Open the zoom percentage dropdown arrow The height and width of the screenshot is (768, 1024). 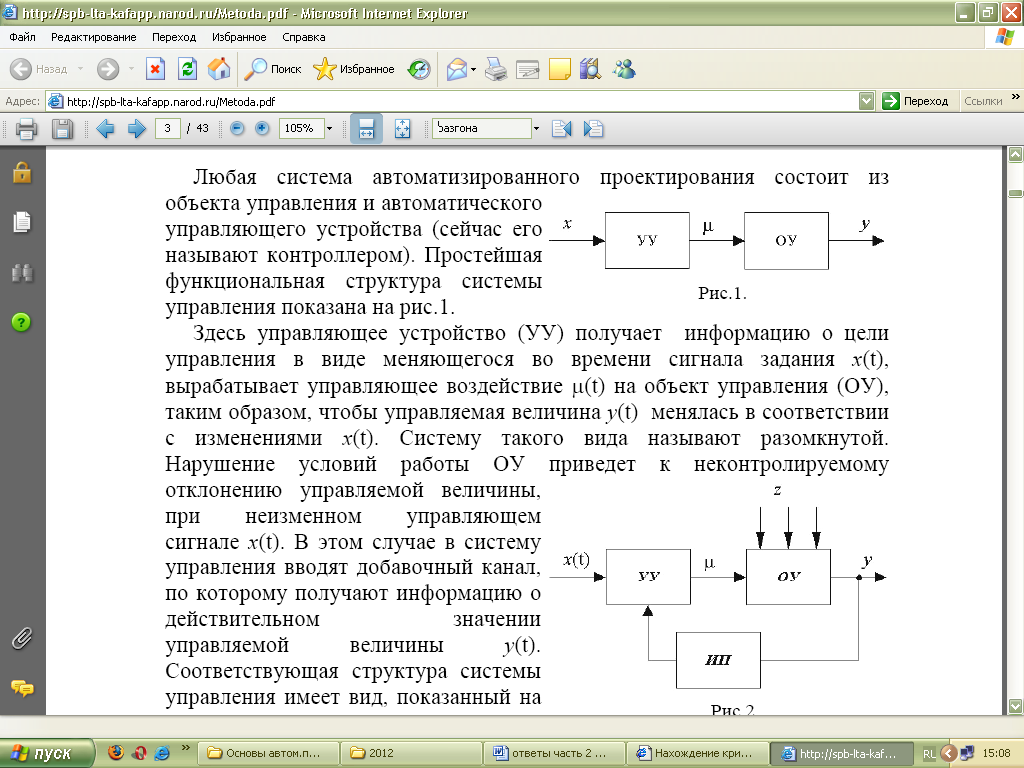329,129
